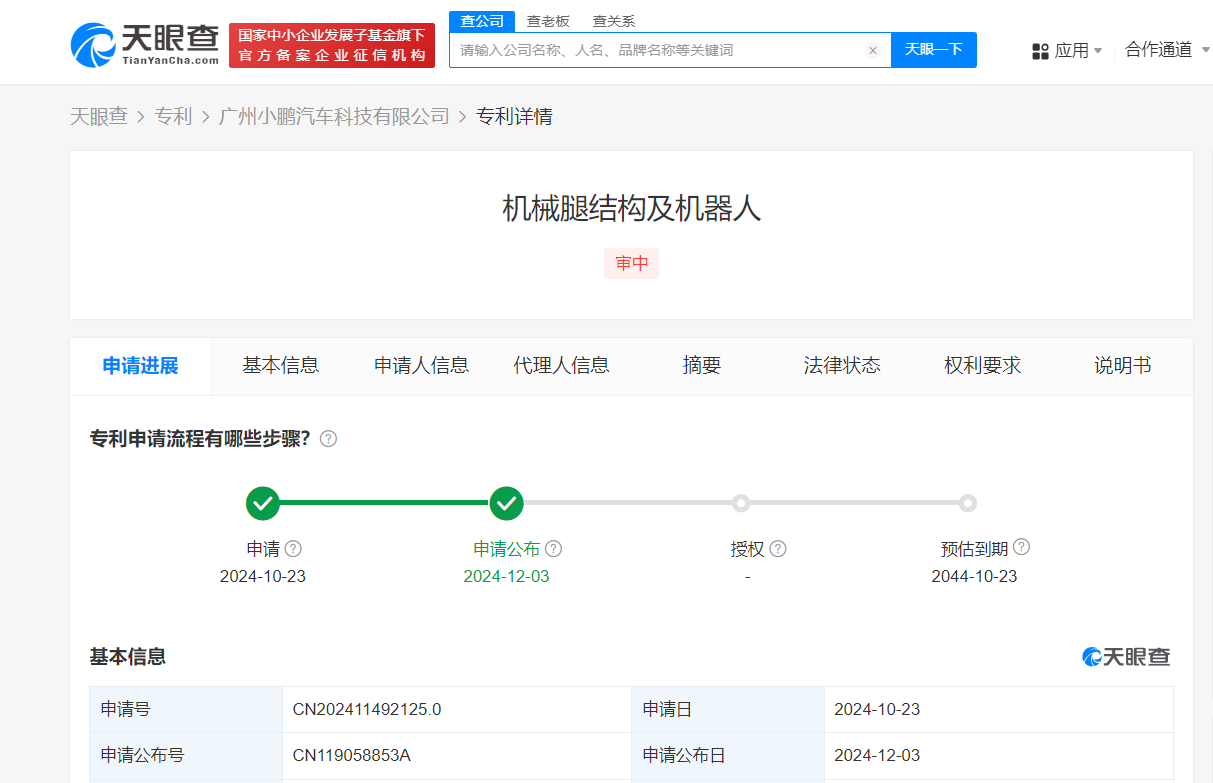Click the 基本信息 section heading
Viewport: 1213px width, 783px height.
pos(128,657)
